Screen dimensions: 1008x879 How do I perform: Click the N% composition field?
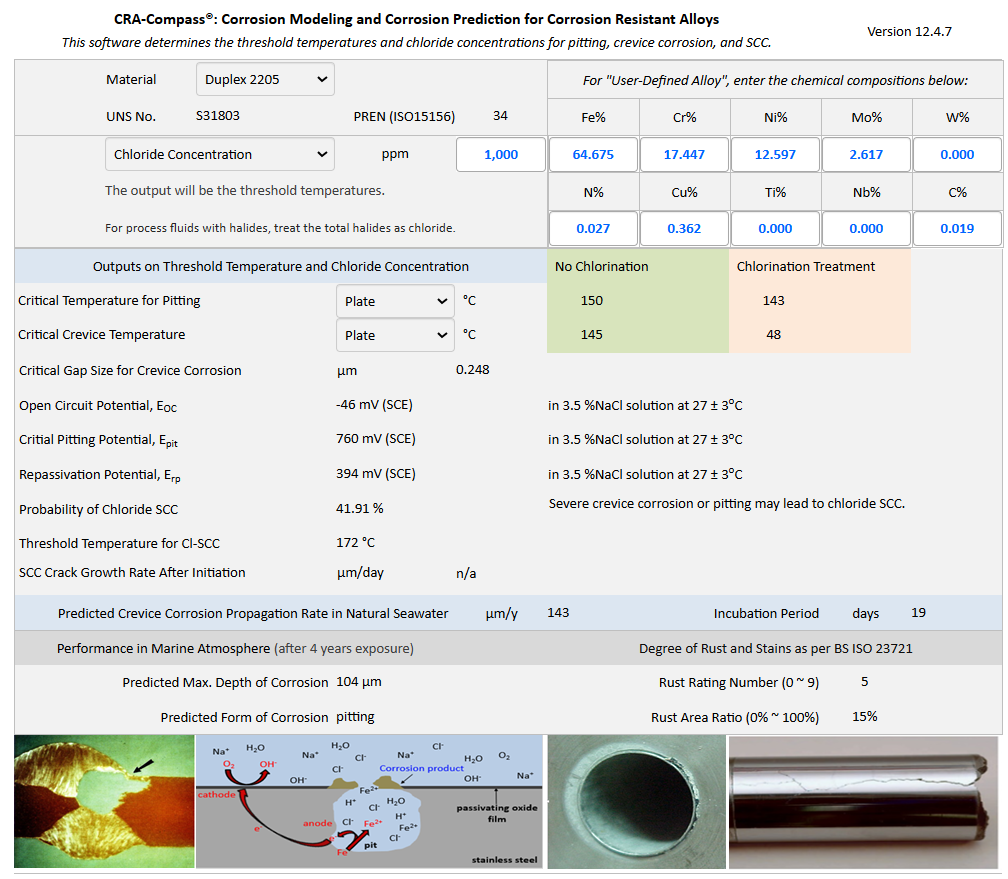[593, 228]
